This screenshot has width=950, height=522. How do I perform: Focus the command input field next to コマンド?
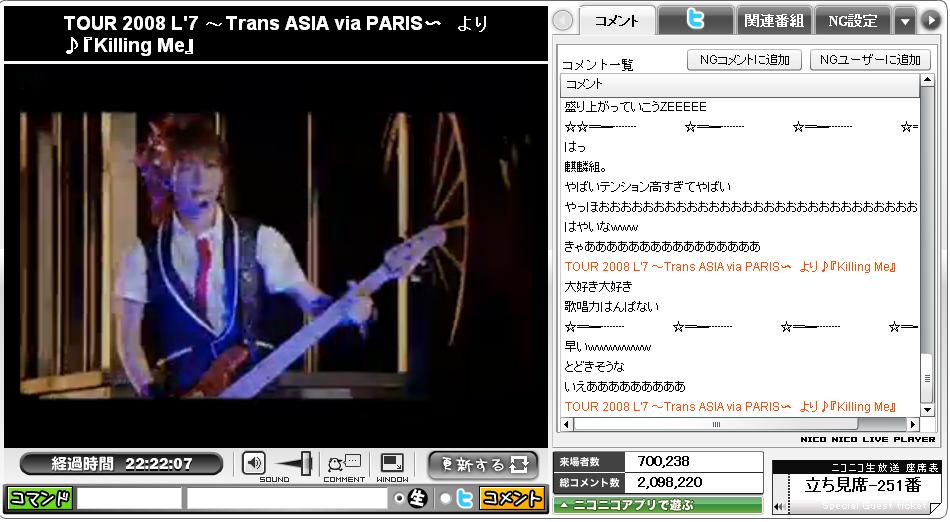pyautogui.click(x=129, y=498)
